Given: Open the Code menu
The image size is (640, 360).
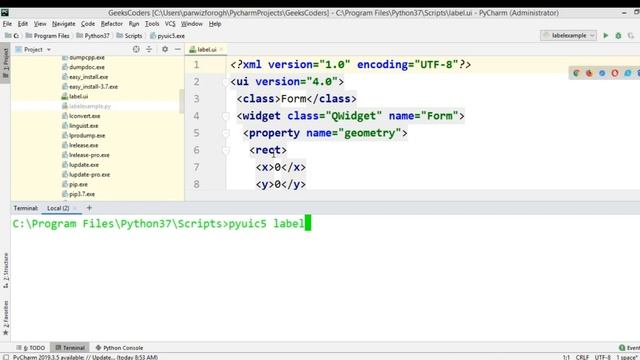Looking at the screenshot, I should tap(88, 24).
